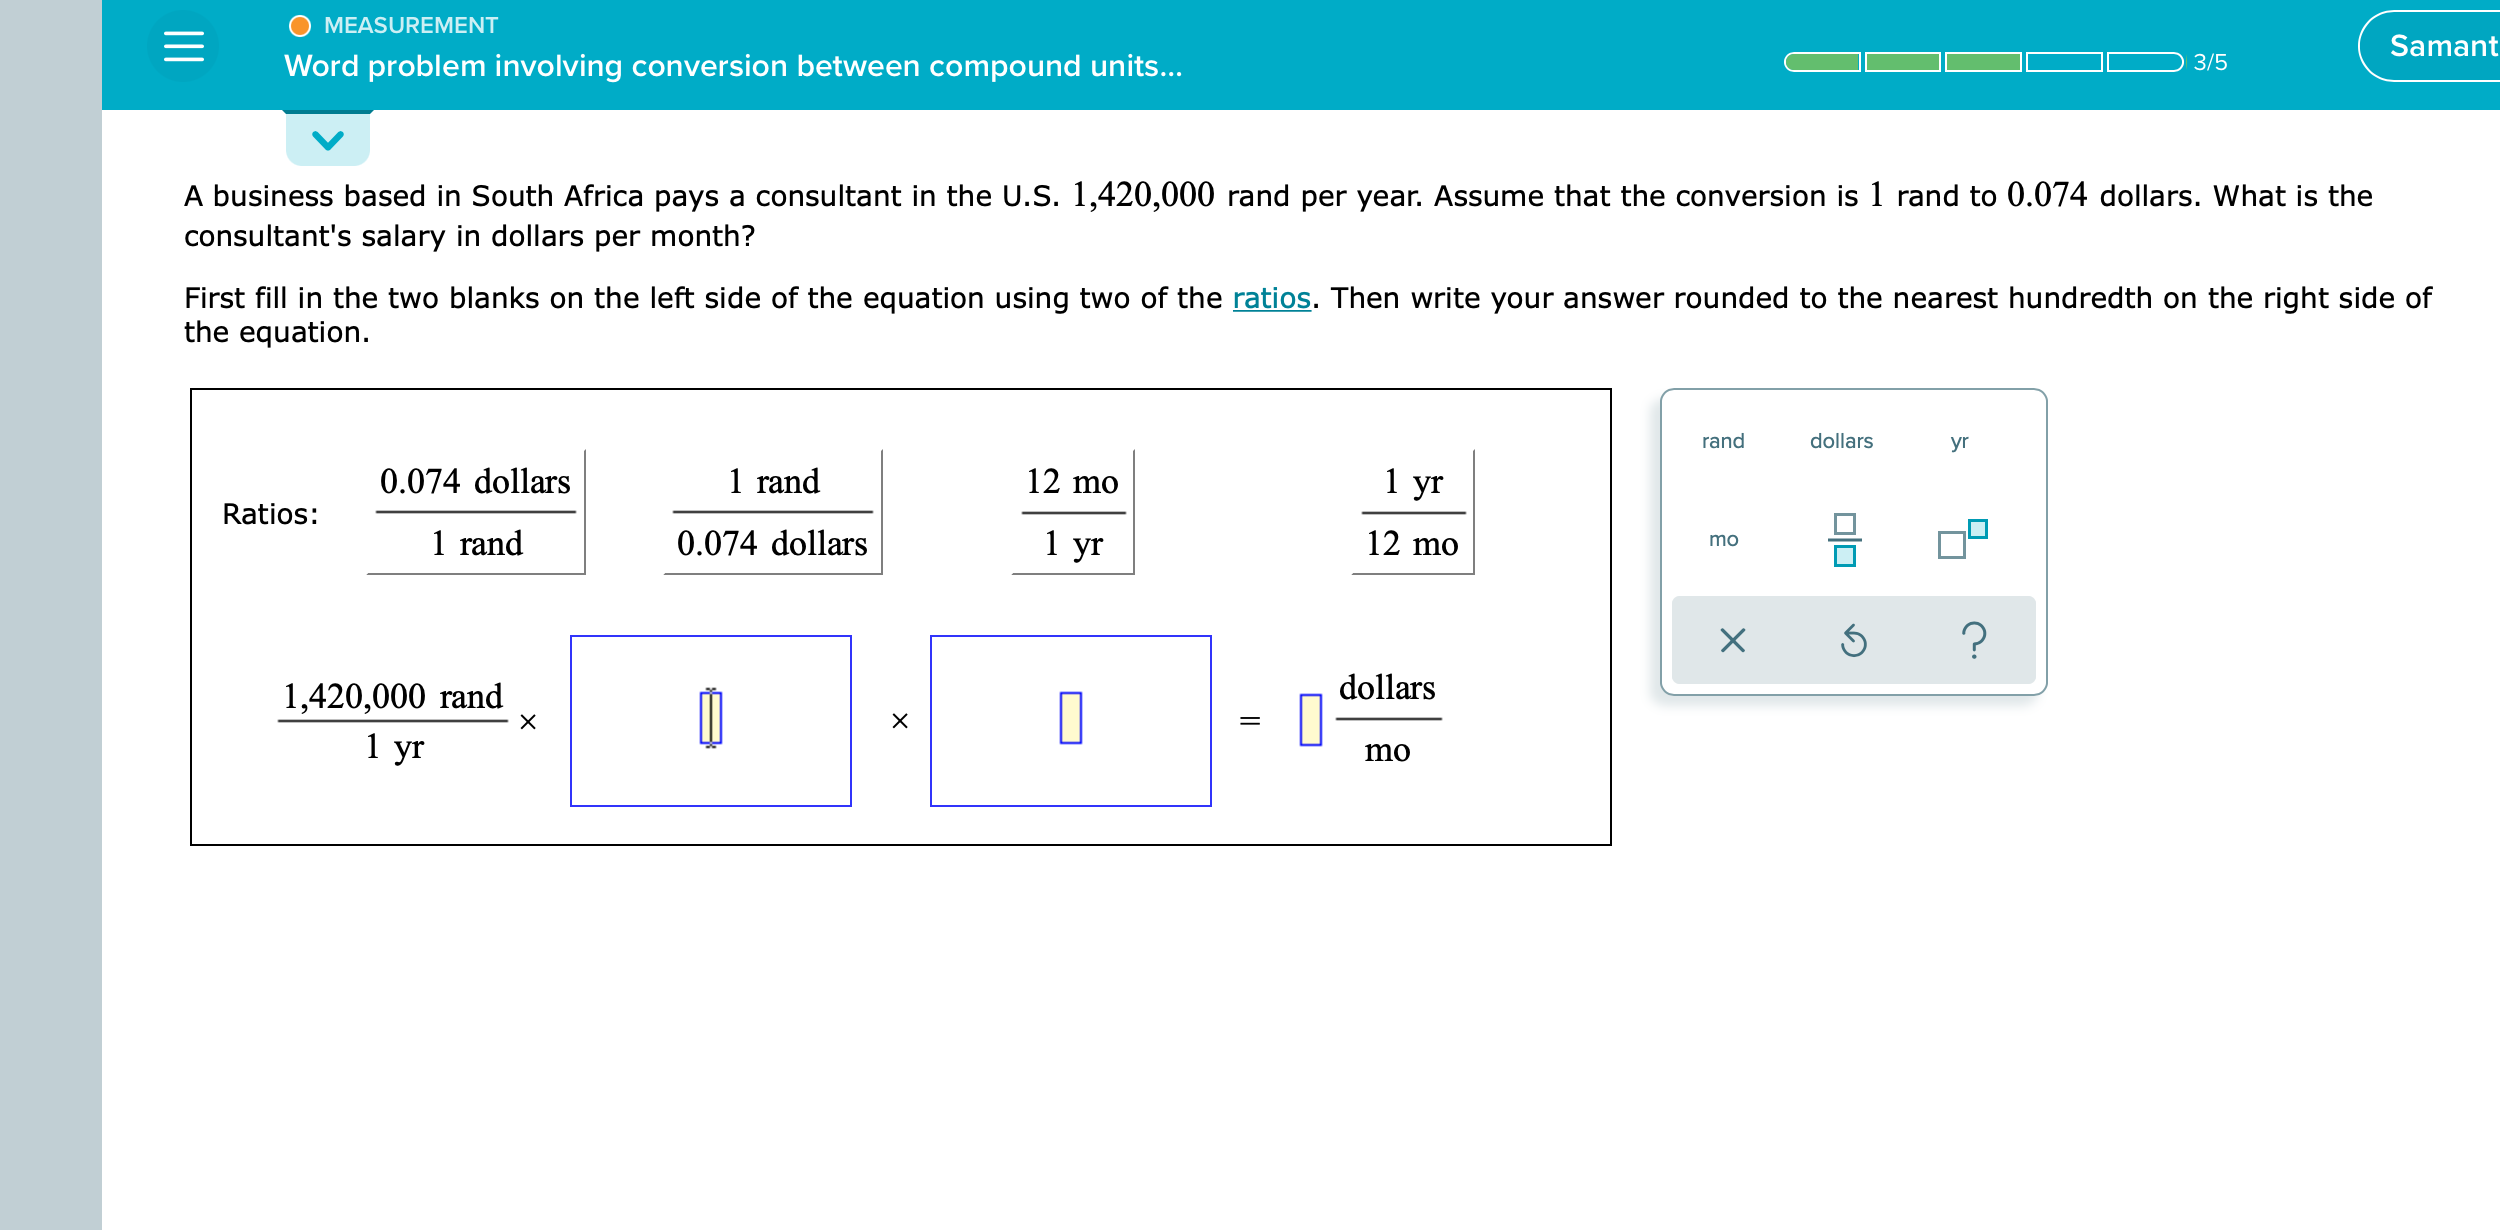Open the 'ratios' hyperlink
Viewport: 2500px width, 1230px height.
click(x=1270, y=297)
